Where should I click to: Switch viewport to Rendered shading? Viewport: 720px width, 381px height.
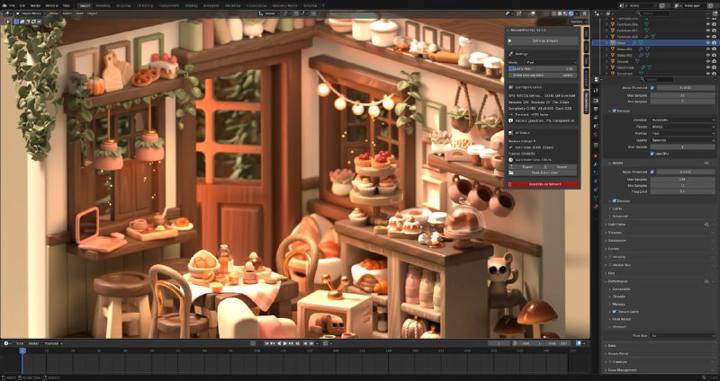tap(571, 13)
